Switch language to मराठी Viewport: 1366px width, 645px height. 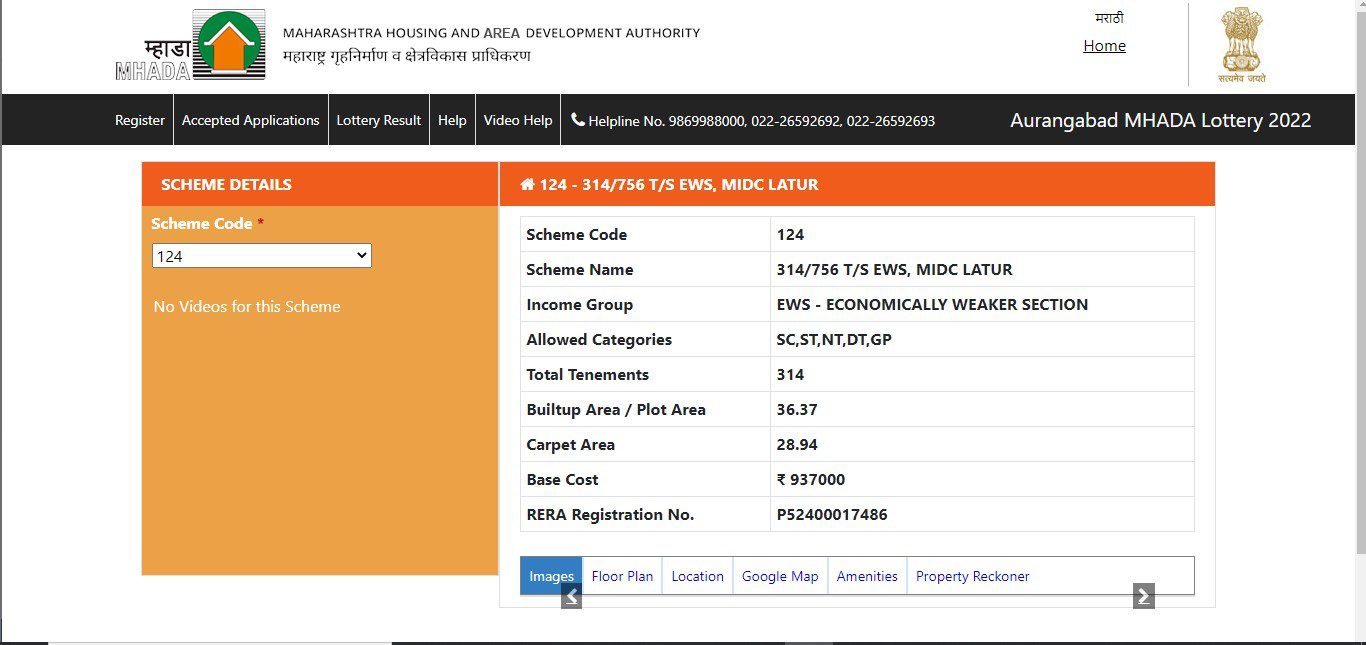pyautogui.click(x=1109, y=18)
